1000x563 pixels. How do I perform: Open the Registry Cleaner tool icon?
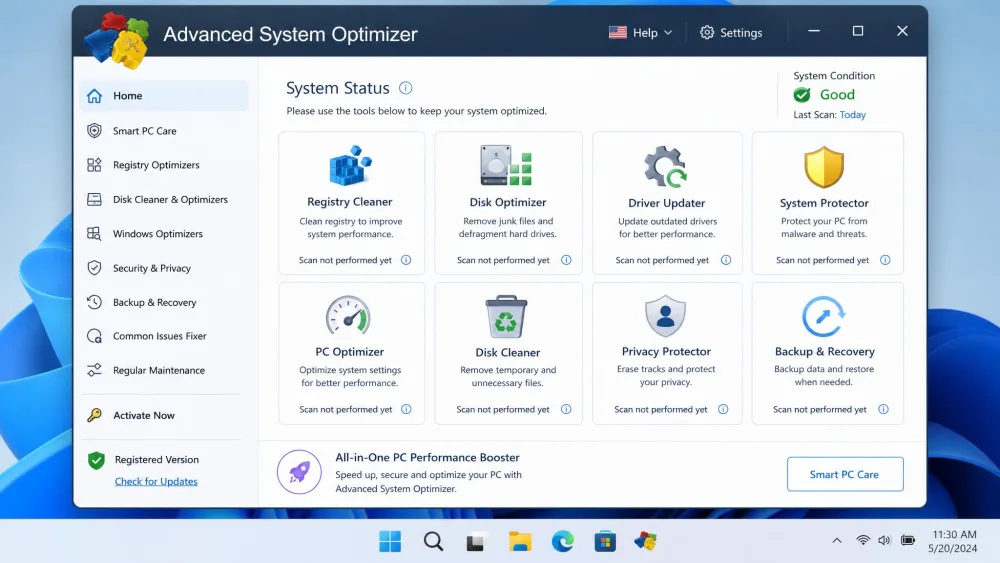[350, 166]
